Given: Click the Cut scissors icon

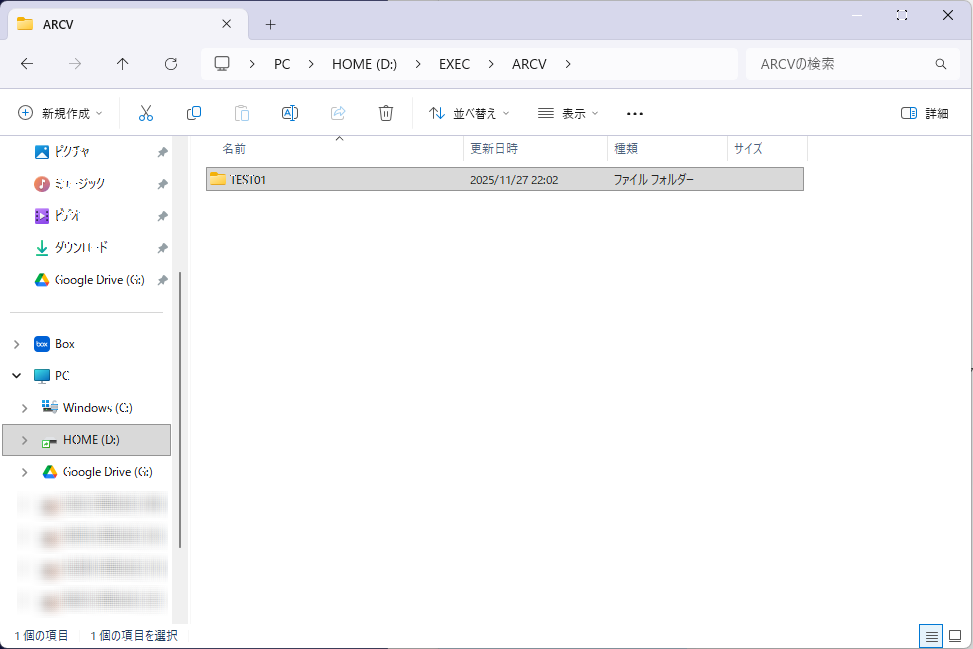Looking at the screenshot, I should pyautogui.click(x=146, y=113).
